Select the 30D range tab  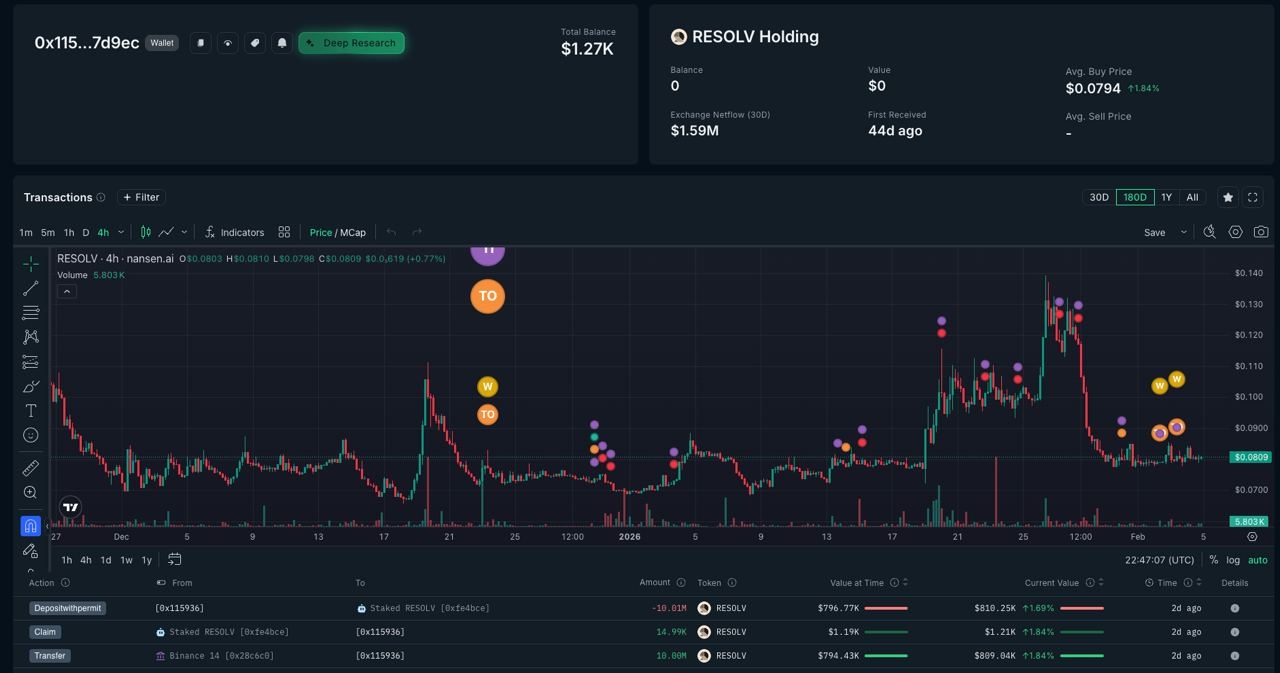(x=1098, y=197)
